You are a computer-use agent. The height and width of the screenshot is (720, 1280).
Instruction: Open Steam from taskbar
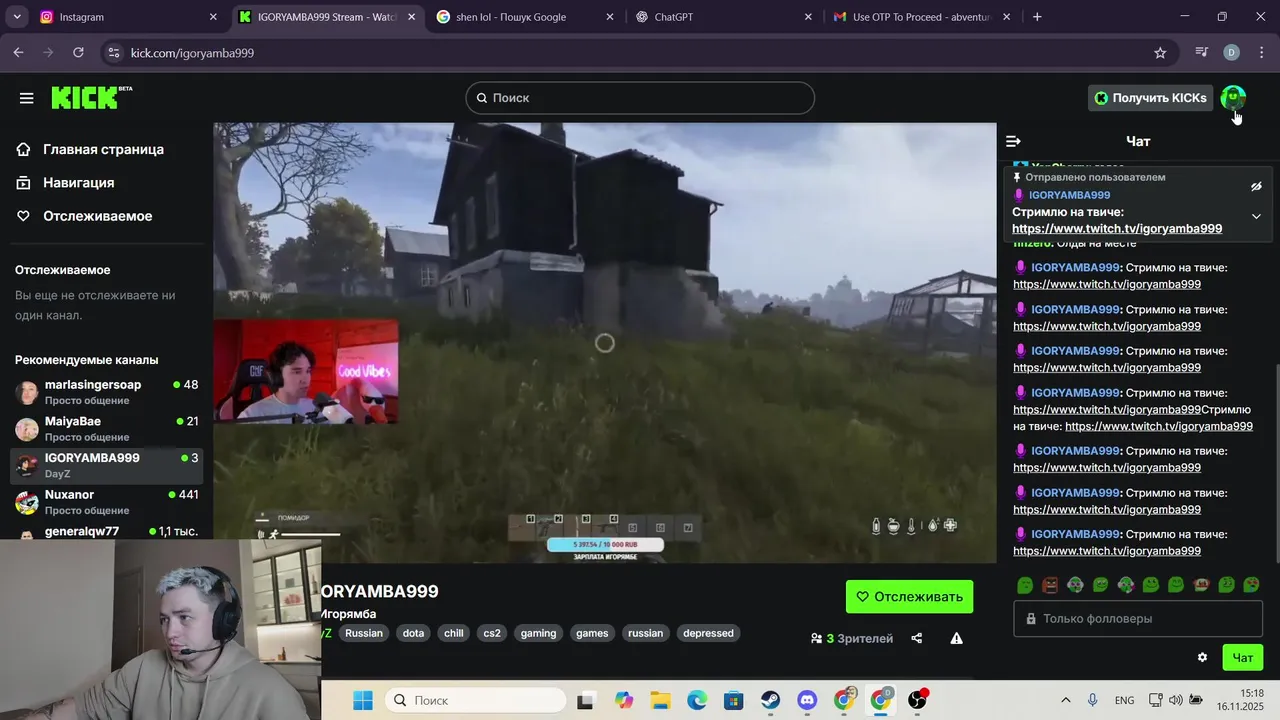tap(770, 700)
